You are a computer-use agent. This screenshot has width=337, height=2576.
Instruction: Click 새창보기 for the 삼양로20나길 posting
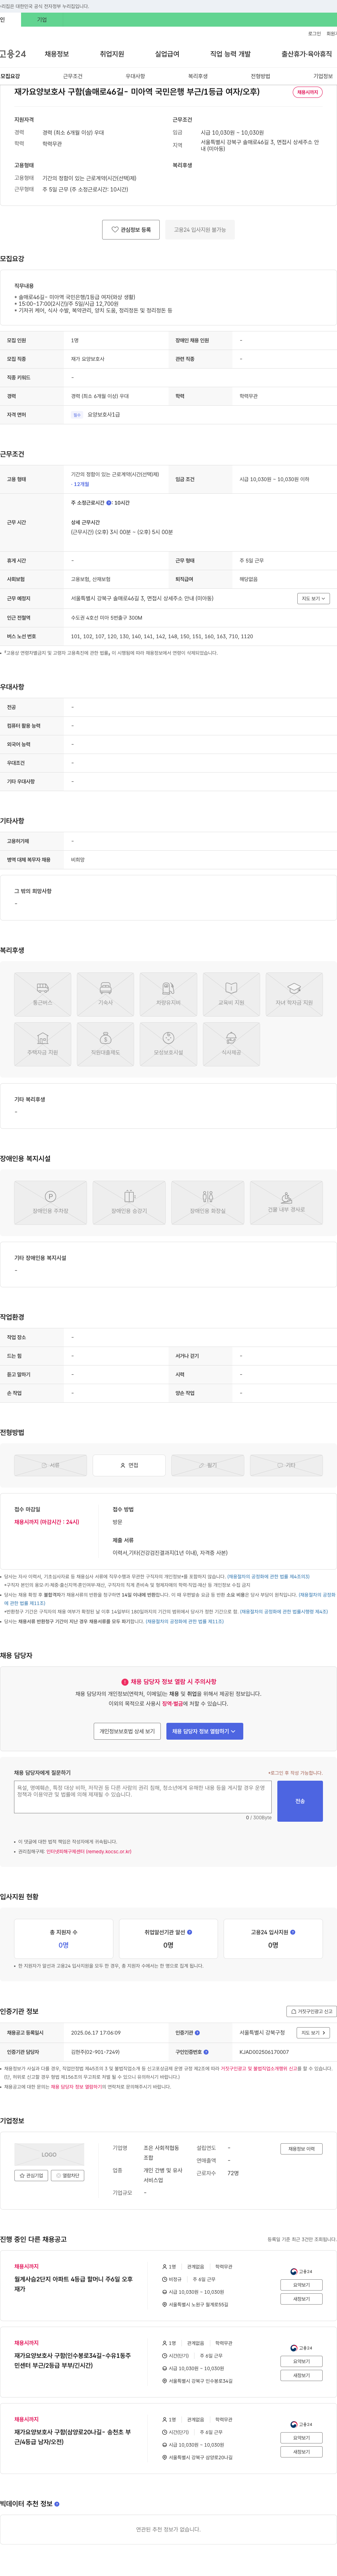(301, 2452)
